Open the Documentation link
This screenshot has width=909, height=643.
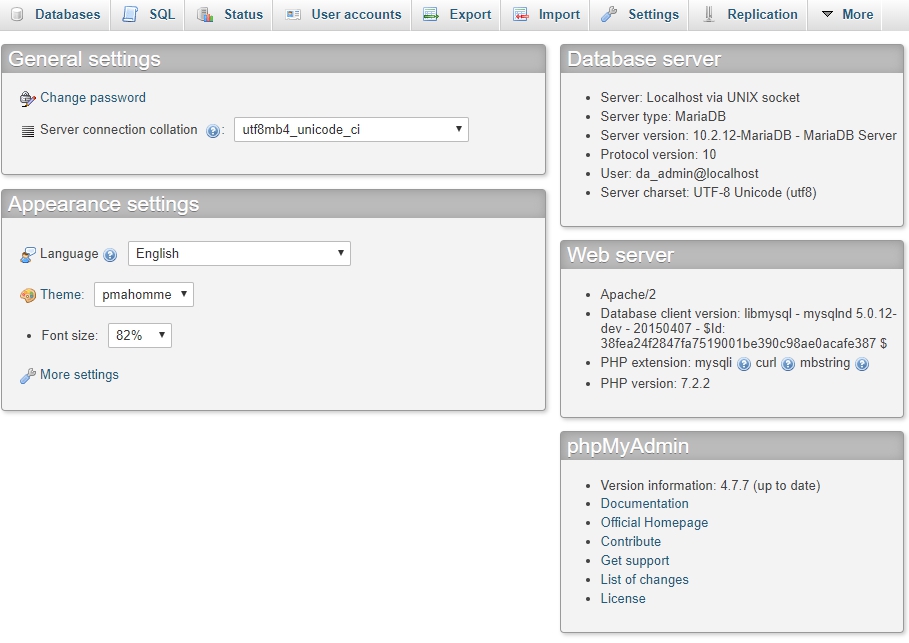coord(644,504)
